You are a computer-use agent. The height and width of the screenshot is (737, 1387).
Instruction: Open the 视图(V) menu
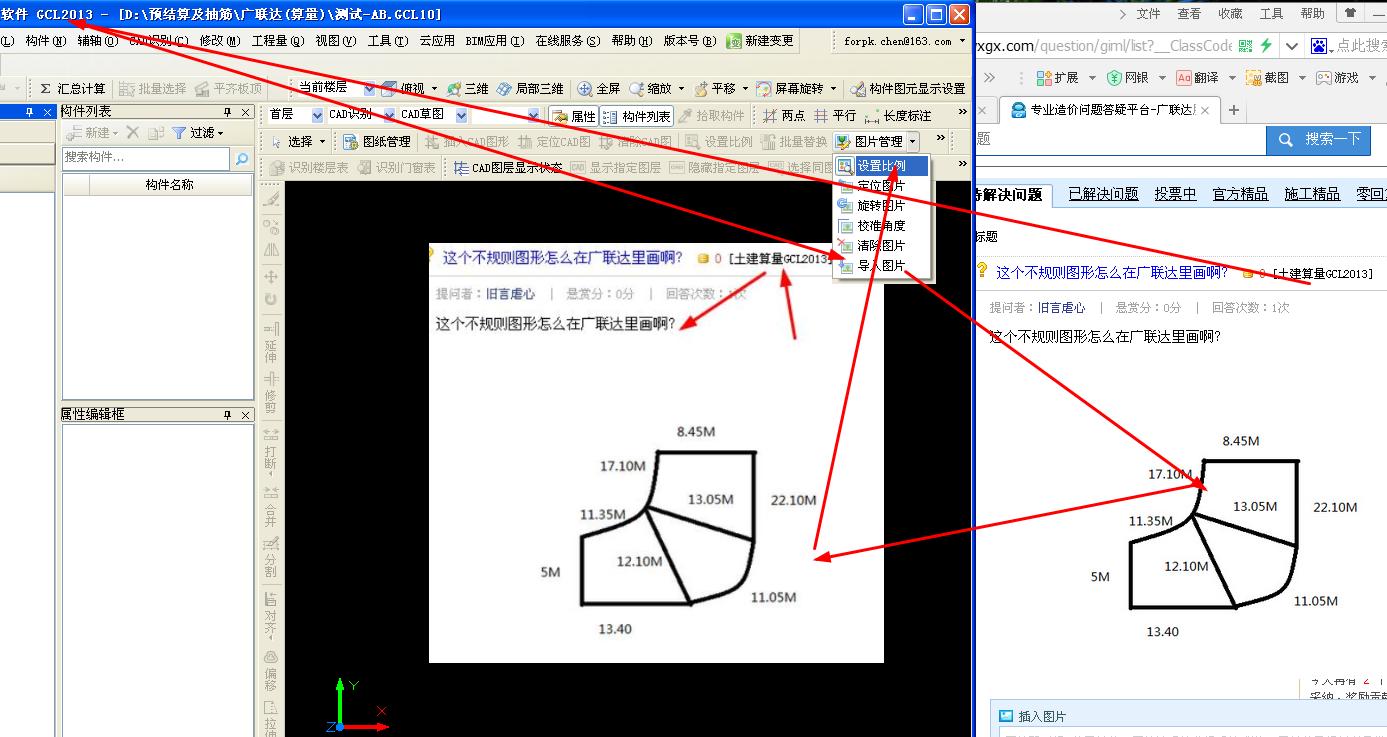[335, 41]
